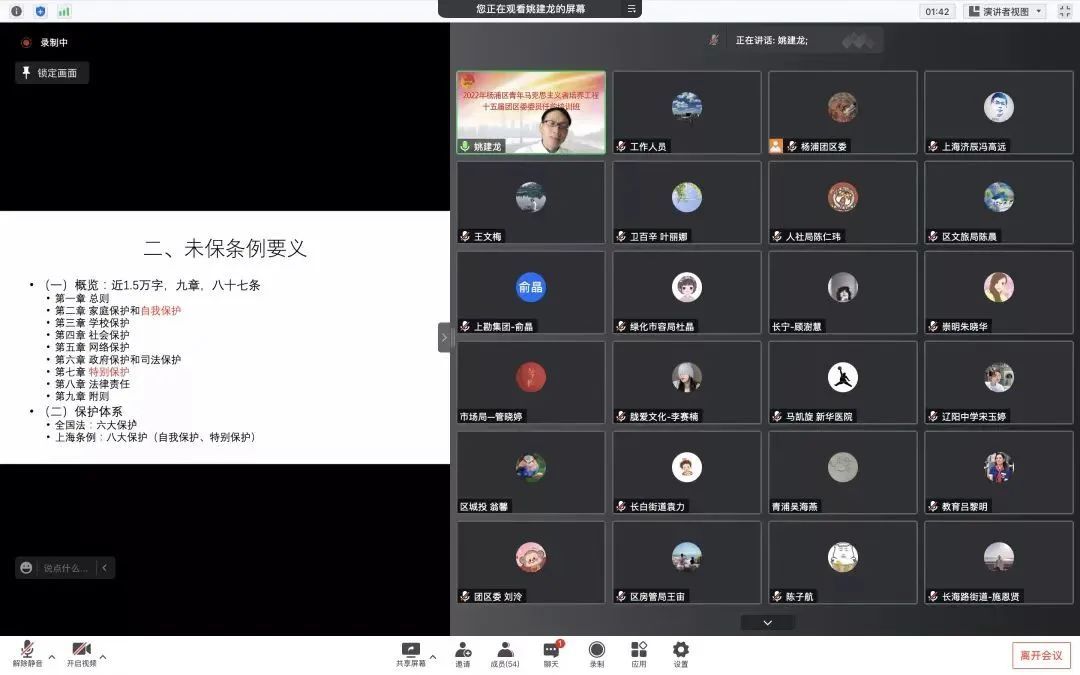Screen dimensions: 1080x675
Task: Open members list (54)
Action: pos(505,654)
